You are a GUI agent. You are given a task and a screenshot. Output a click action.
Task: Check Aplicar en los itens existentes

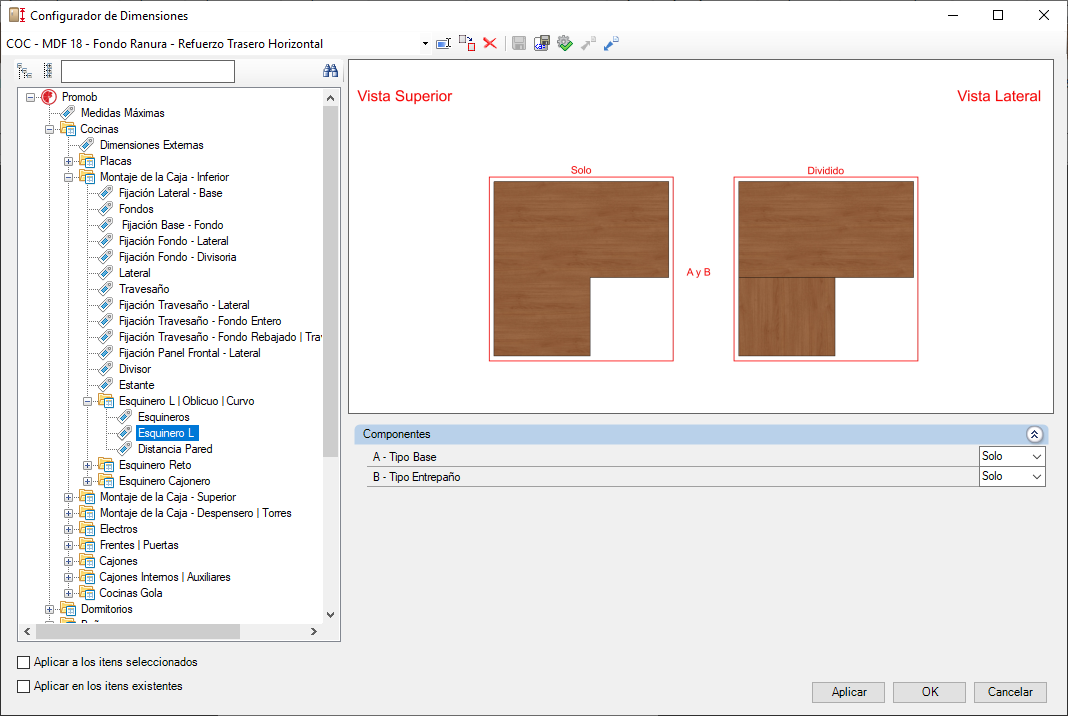click(24, 686)
